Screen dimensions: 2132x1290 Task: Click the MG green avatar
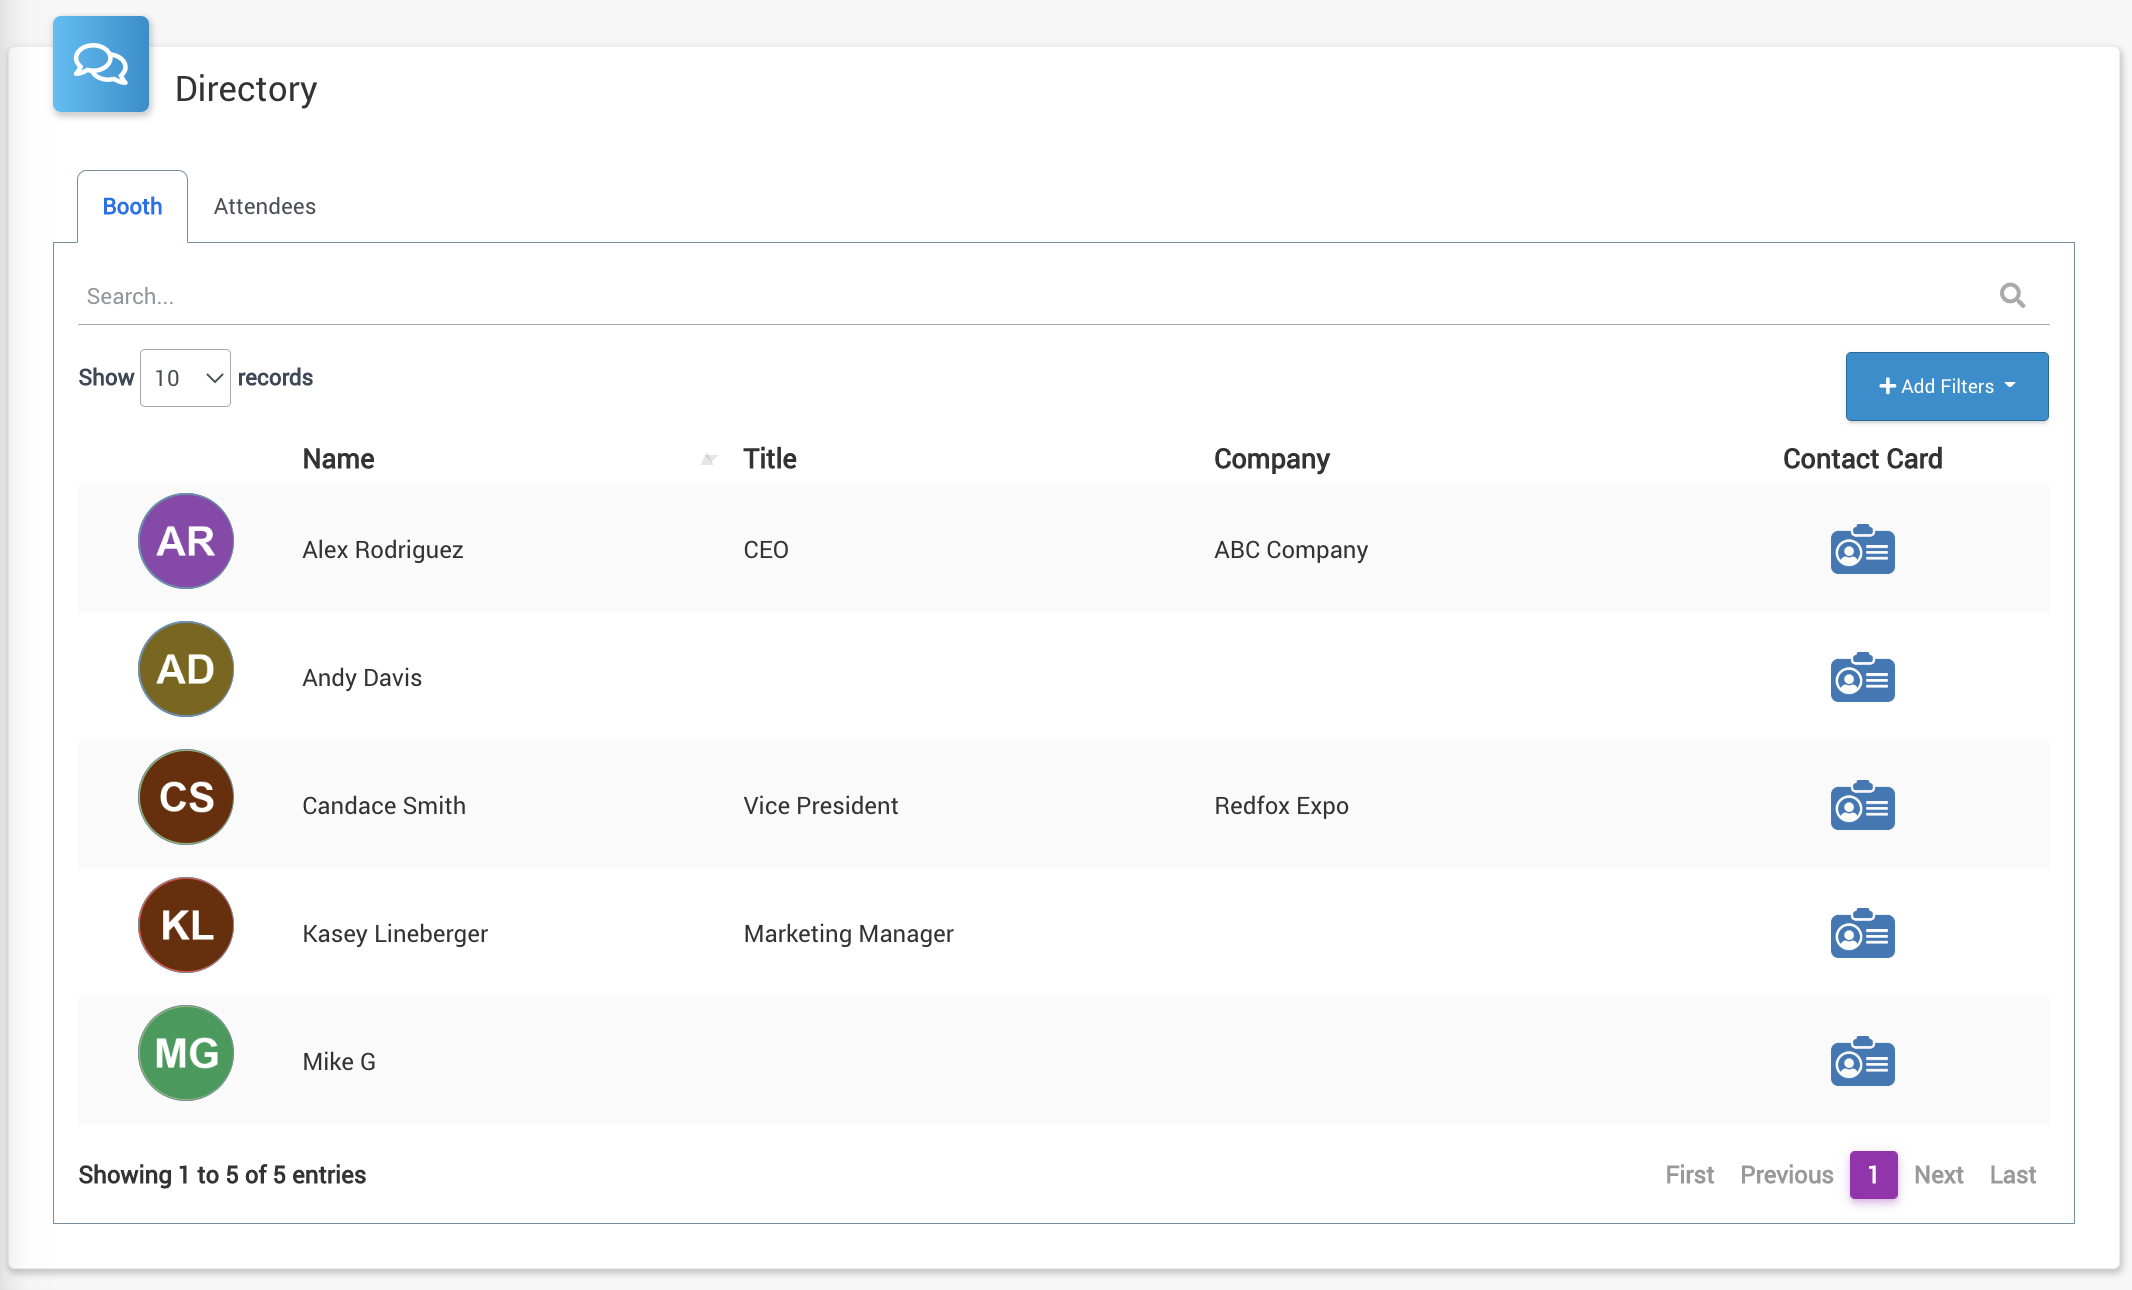pyautogui.click(x=186, y=1053)
